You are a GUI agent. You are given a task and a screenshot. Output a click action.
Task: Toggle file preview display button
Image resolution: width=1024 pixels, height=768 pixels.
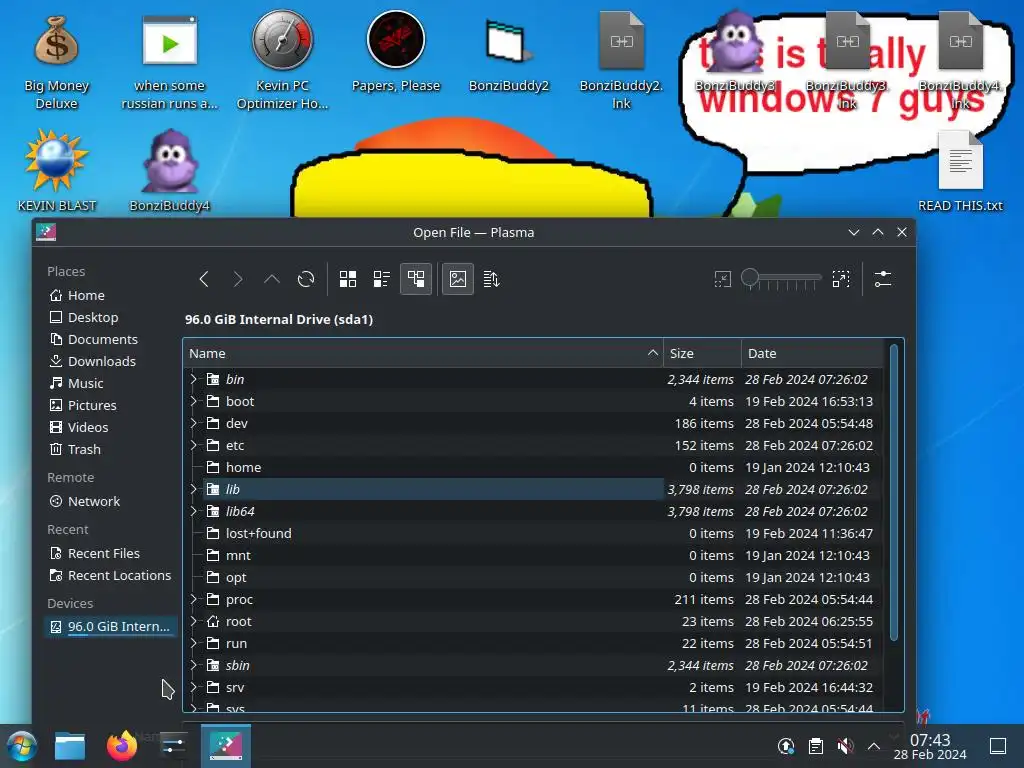[x=458, y=280]
